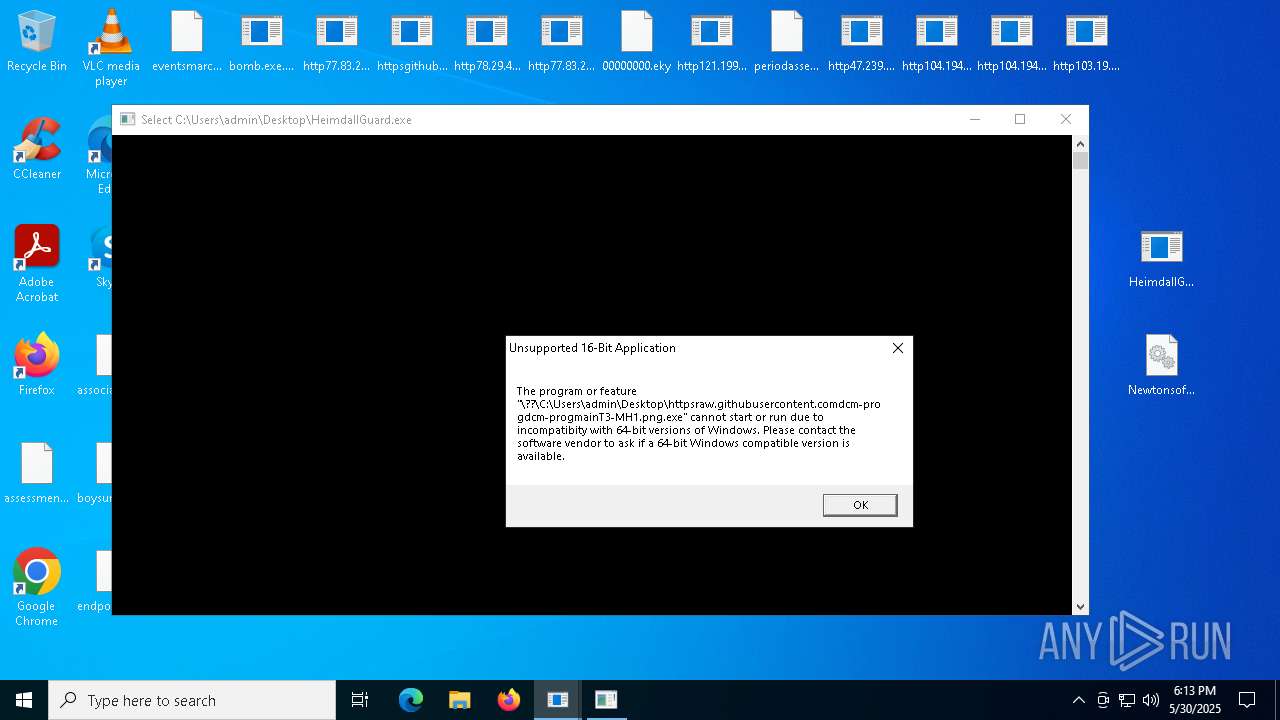
Task: Open the CCleaner desktop shortcut
Action: pyautogui.click(x=37, y=149)
